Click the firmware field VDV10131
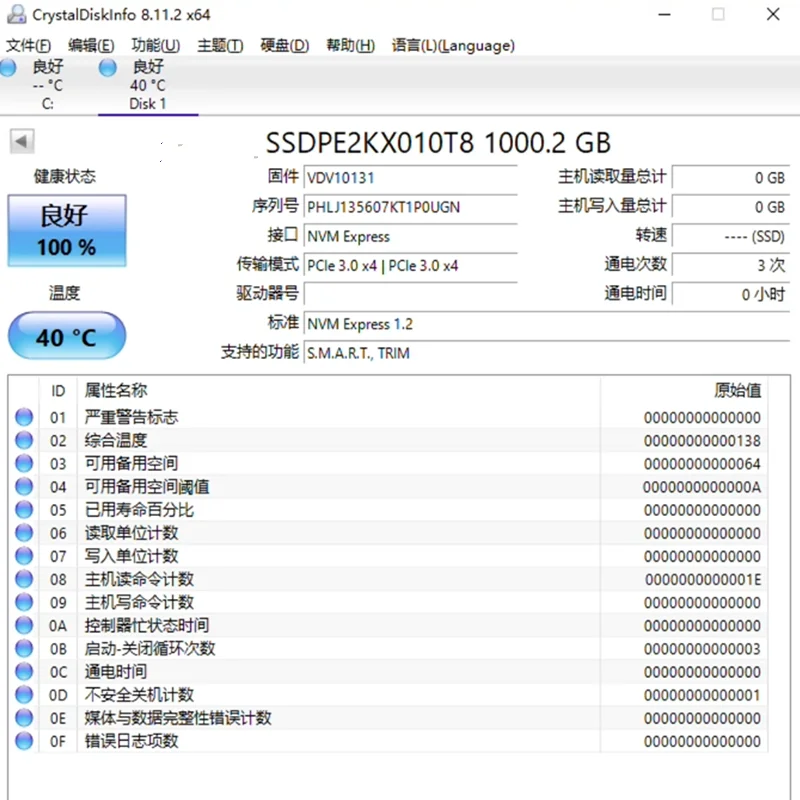The width and height of the screenshot is (800, 800). pyautogui.click(x=410, y=178)
